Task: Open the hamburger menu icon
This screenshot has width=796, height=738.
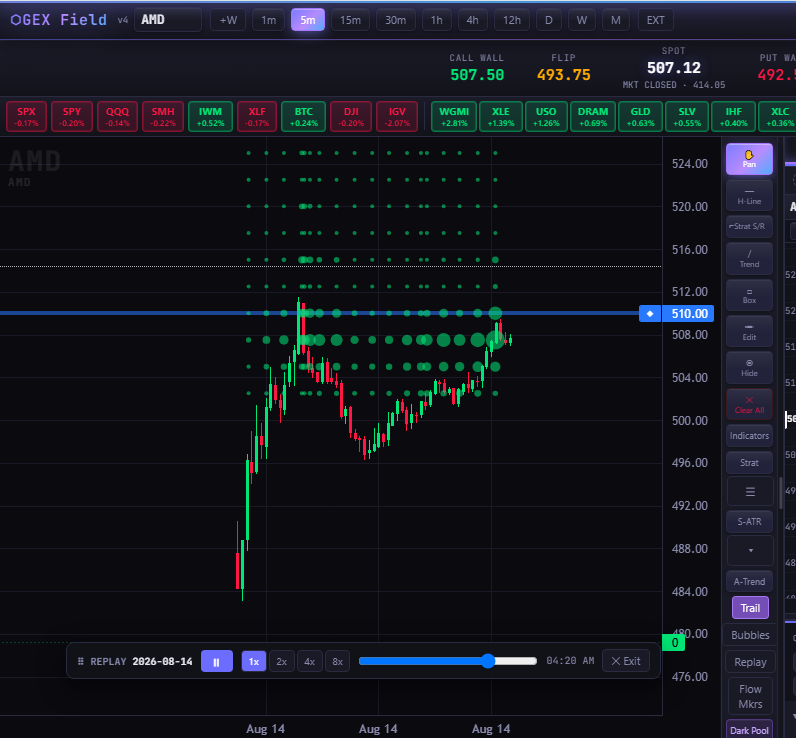Action: point(750,491)
